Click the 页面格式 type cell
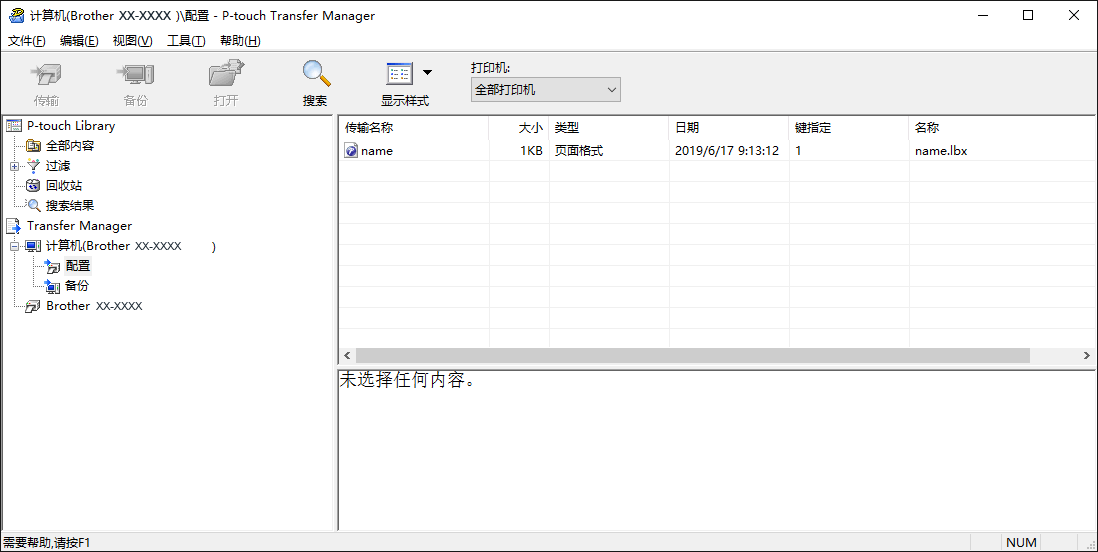Image resolution: width=1098 pixels, height=552 pixels. tap(579, 151)
